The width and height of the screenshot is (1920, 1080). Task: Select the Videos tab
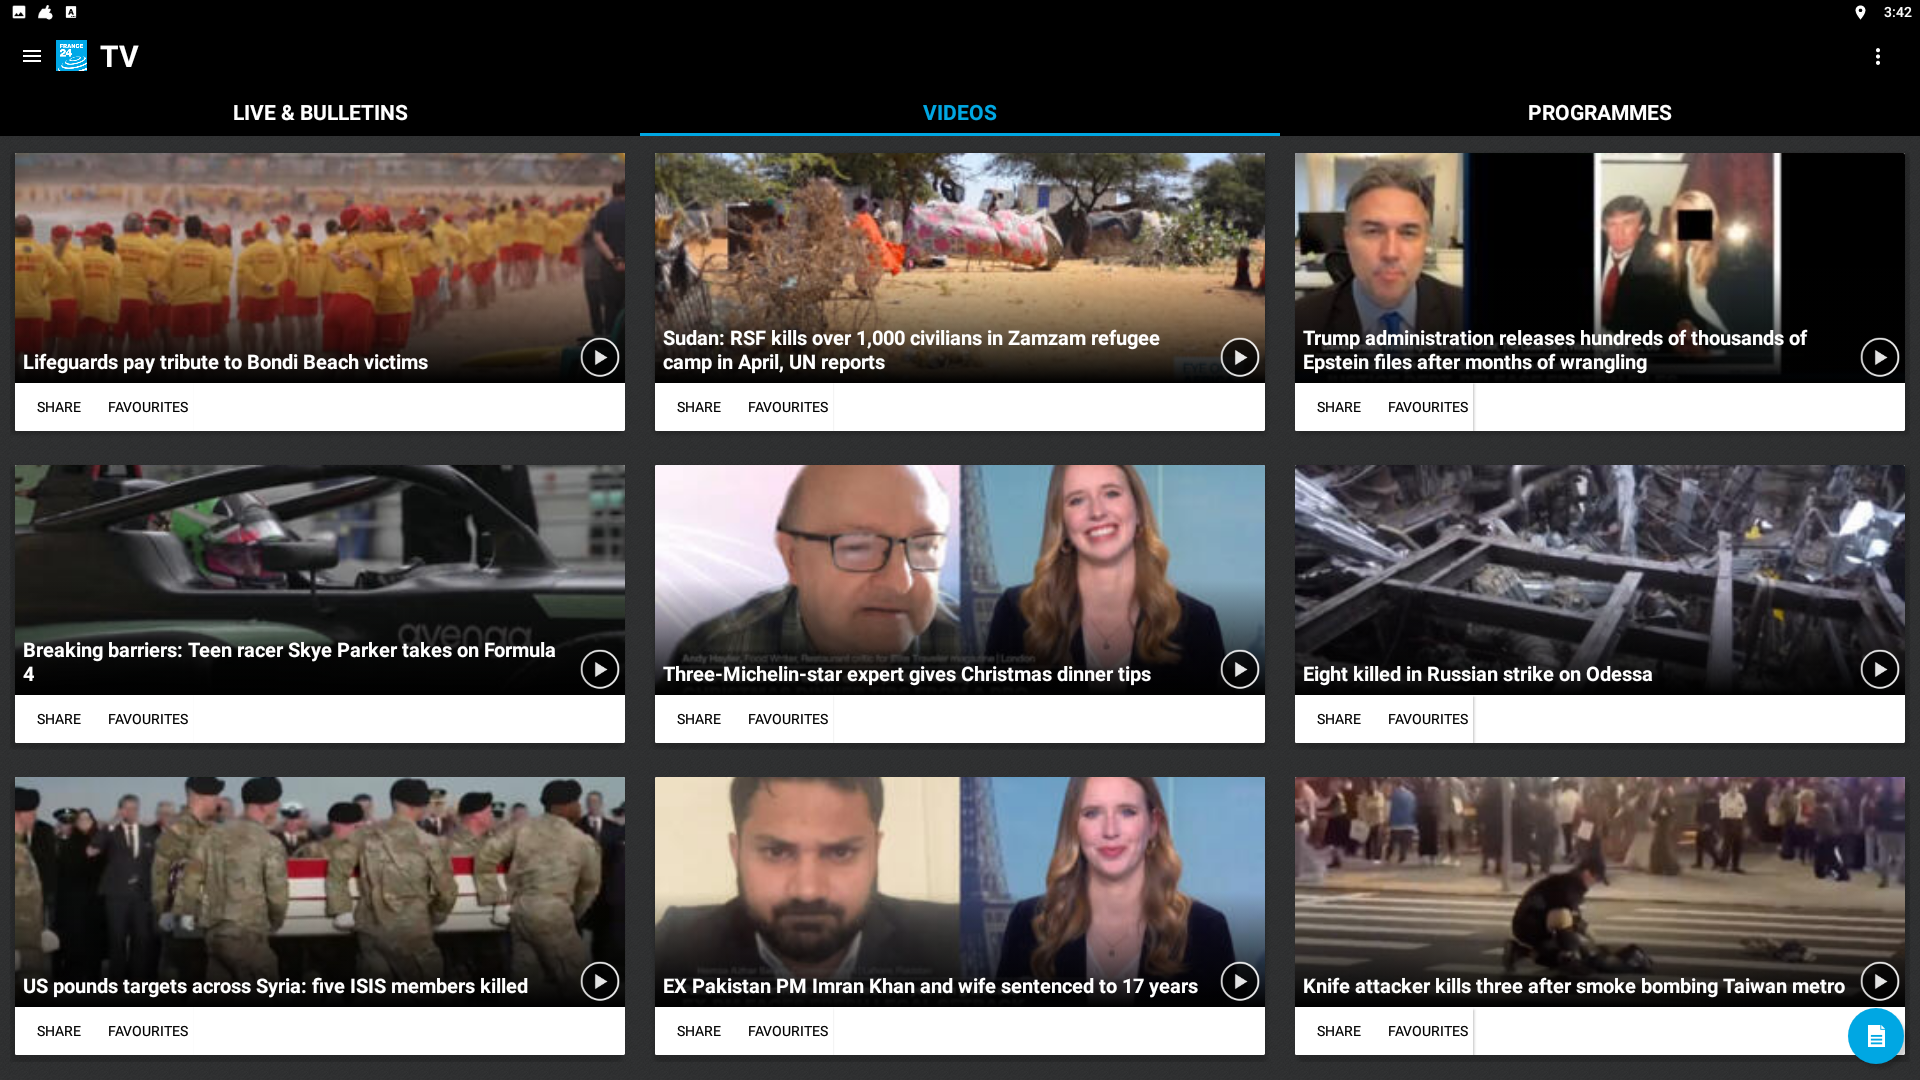pos(959,113)
